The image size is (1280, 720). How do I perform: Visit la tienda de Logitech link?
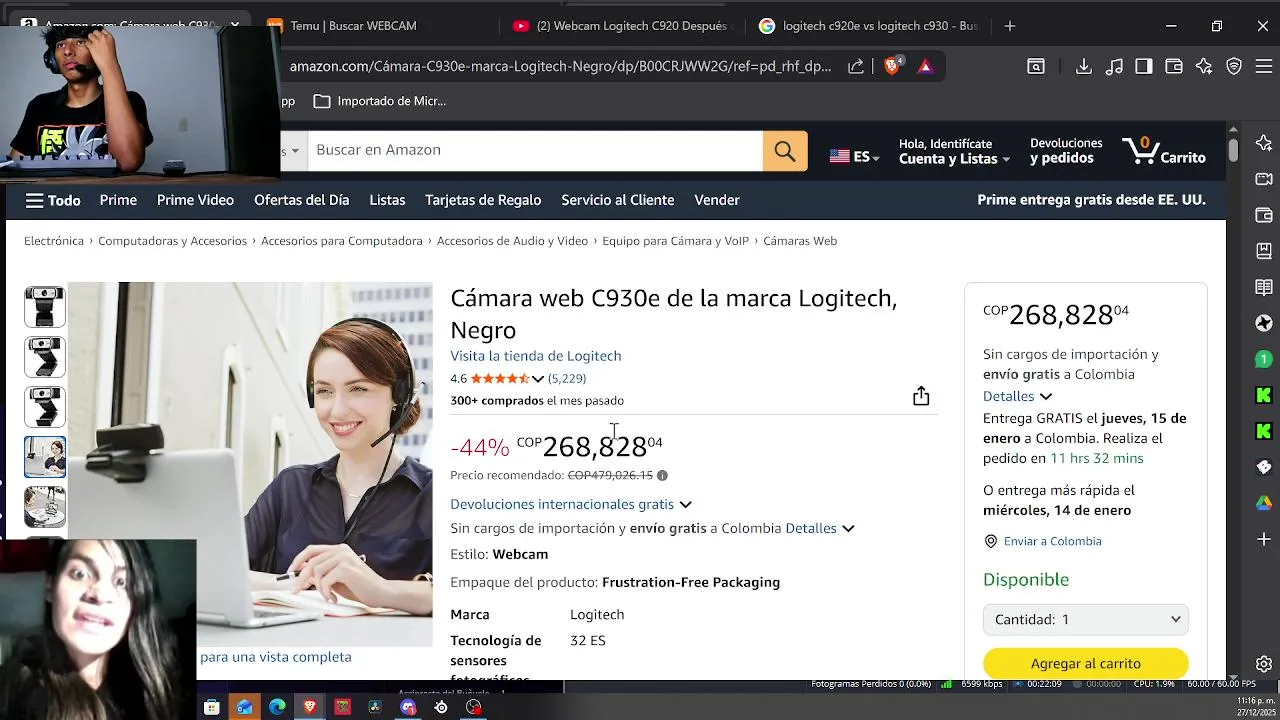535,356
